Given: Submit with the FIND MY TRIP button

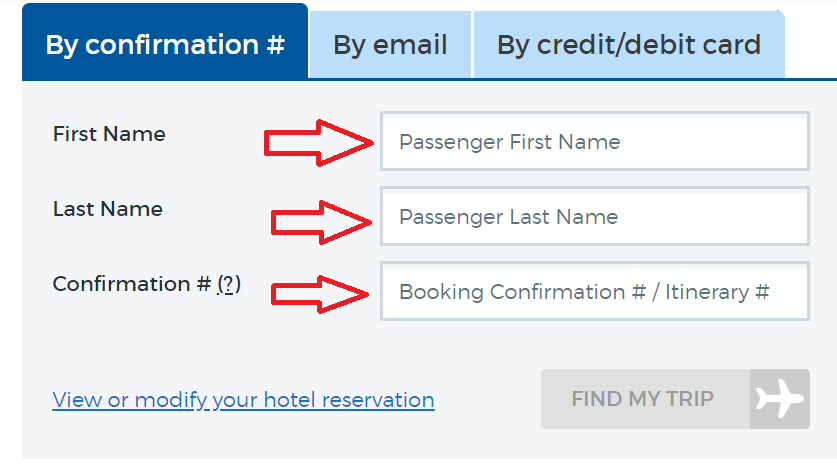Looking at the screenshot, I should 675,399.
